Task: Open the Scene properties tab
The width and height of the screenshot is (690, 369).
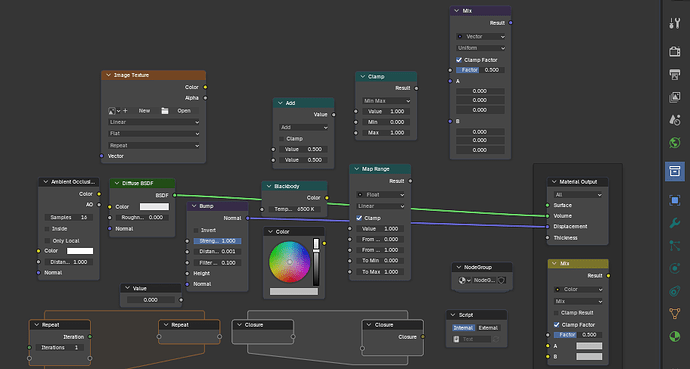Action: tap(675, 120)
